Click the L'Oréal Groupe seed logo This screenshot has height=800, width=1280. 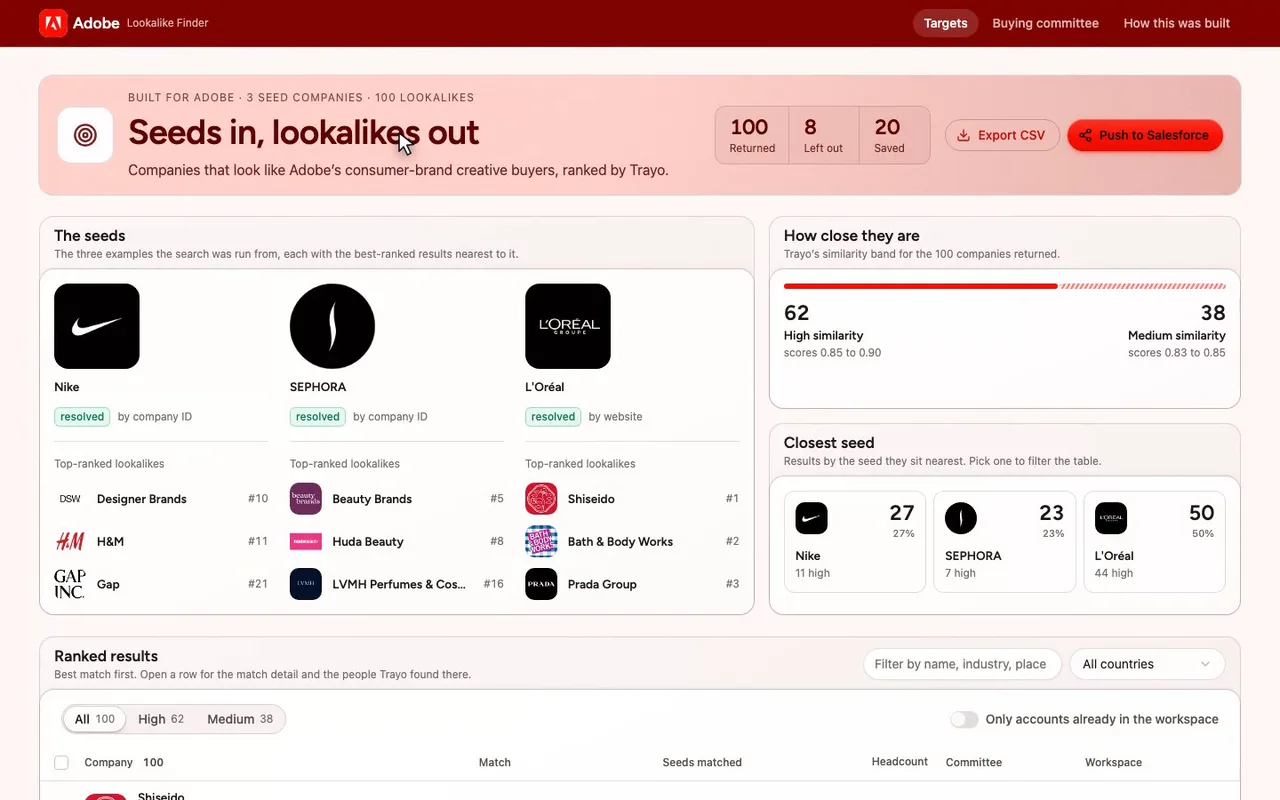pyautogui.click(x=568, y=326)
